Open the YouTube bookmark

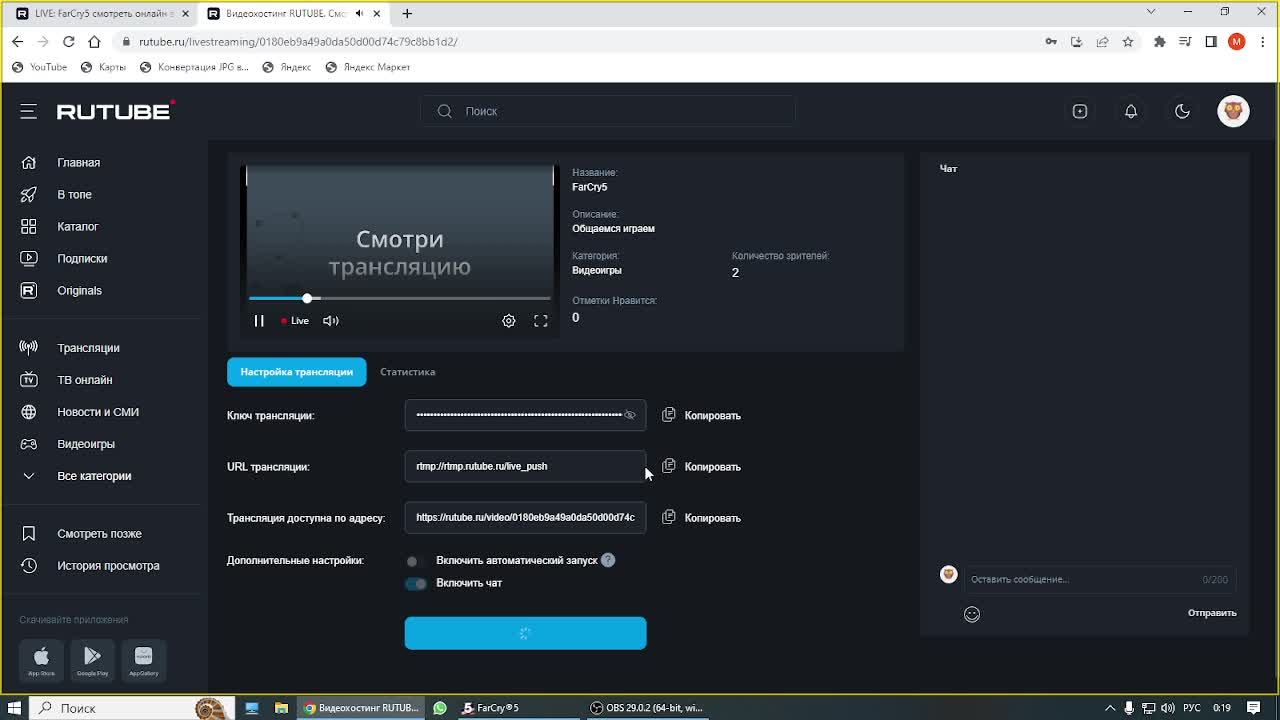40,67
